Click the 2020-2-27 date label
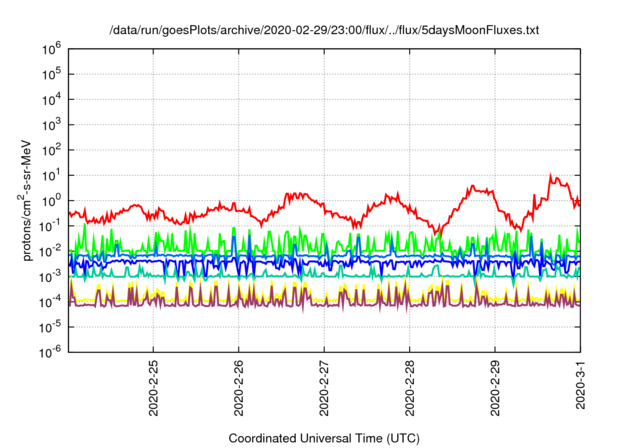 coord(324,388)
